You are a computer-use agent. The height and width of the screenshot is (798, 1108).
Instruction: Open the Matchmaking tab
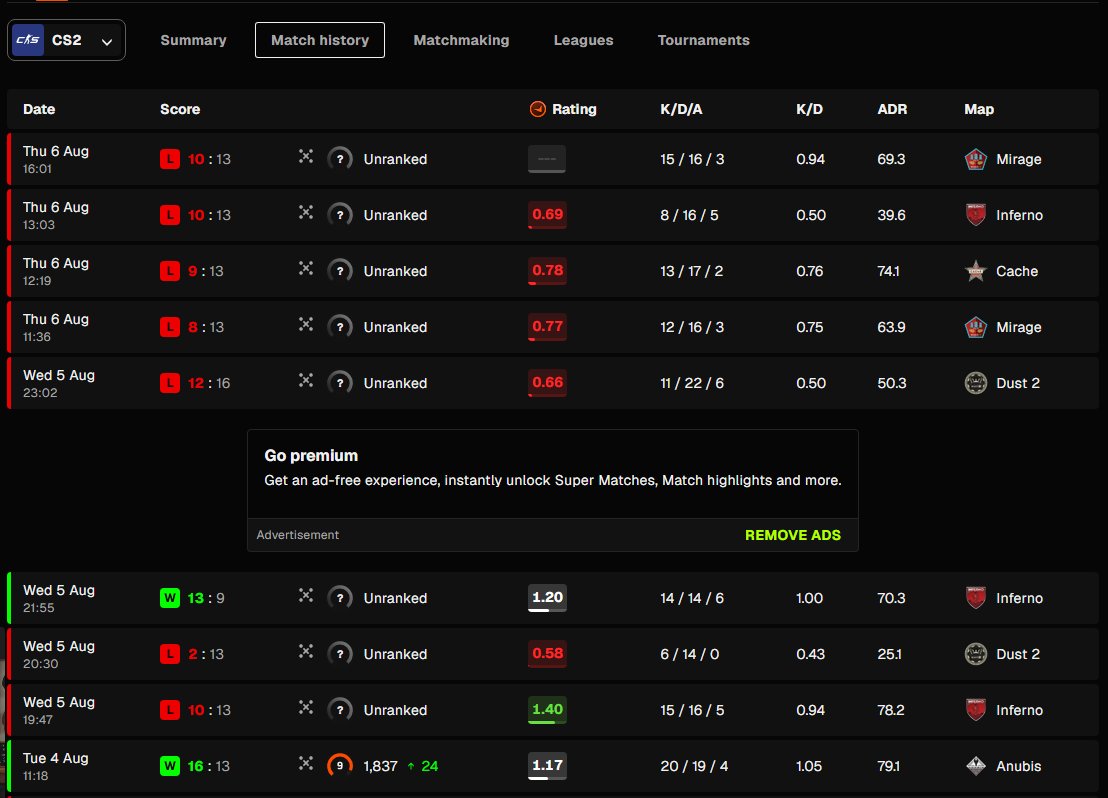point(461,40)
